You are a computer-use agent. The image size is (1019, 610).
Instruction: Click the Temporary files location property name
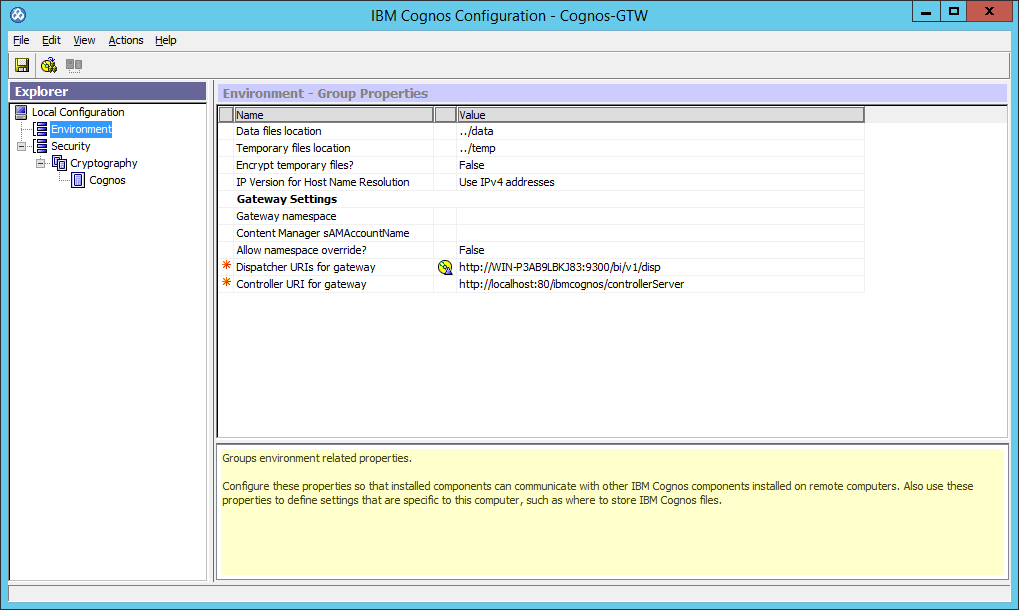coord(293,148)
